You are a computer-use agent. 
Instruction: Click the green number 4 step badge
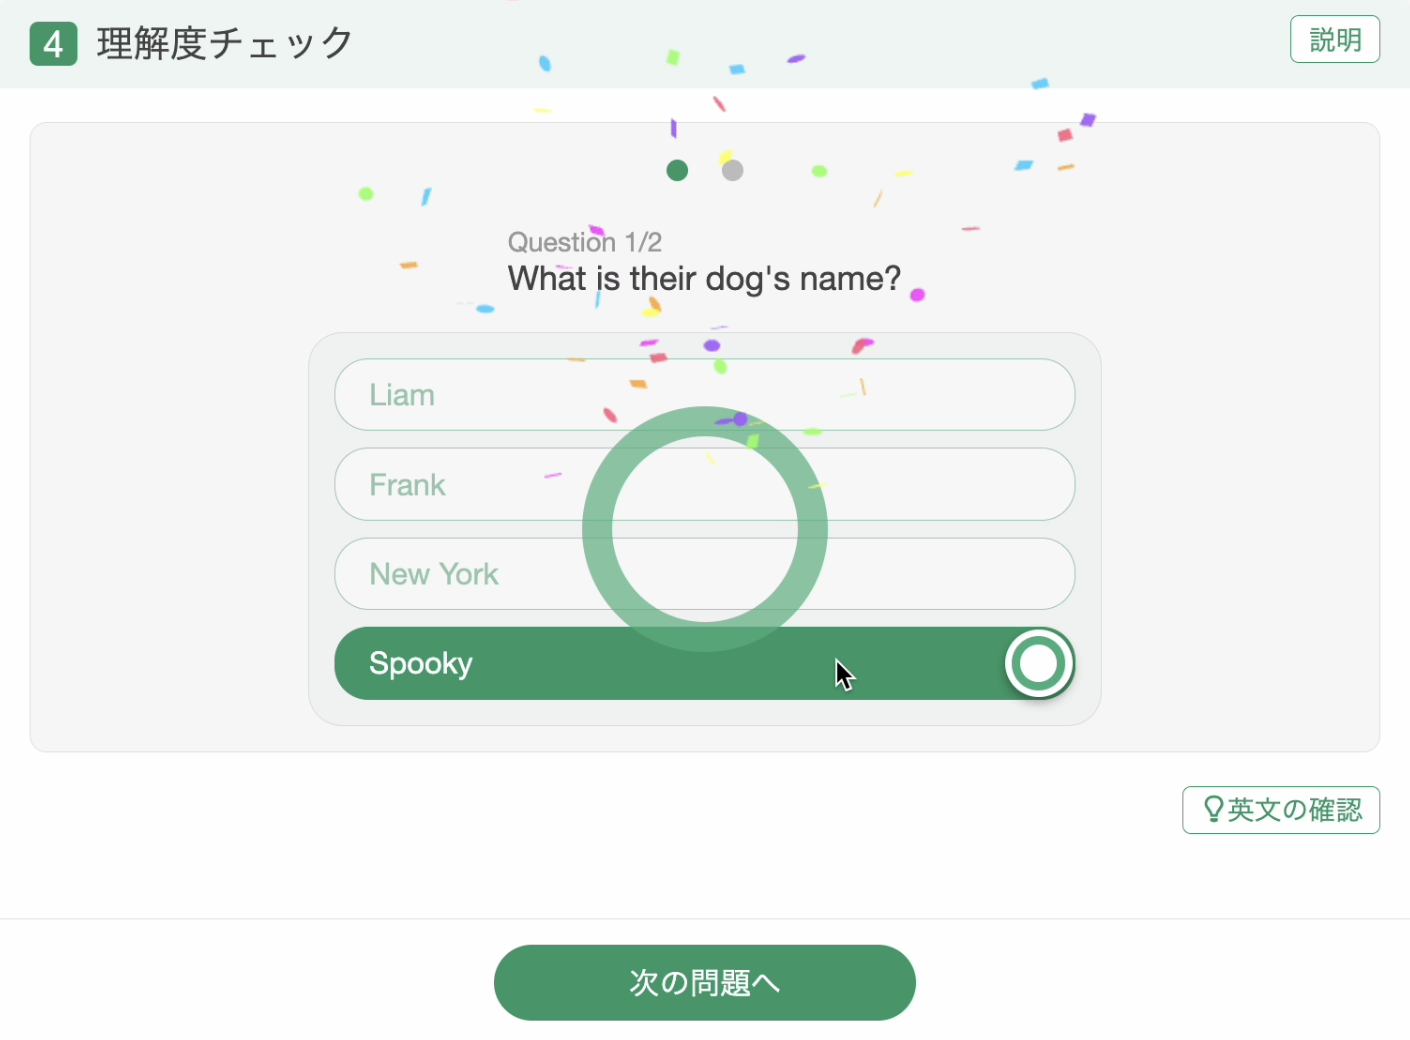54,44
